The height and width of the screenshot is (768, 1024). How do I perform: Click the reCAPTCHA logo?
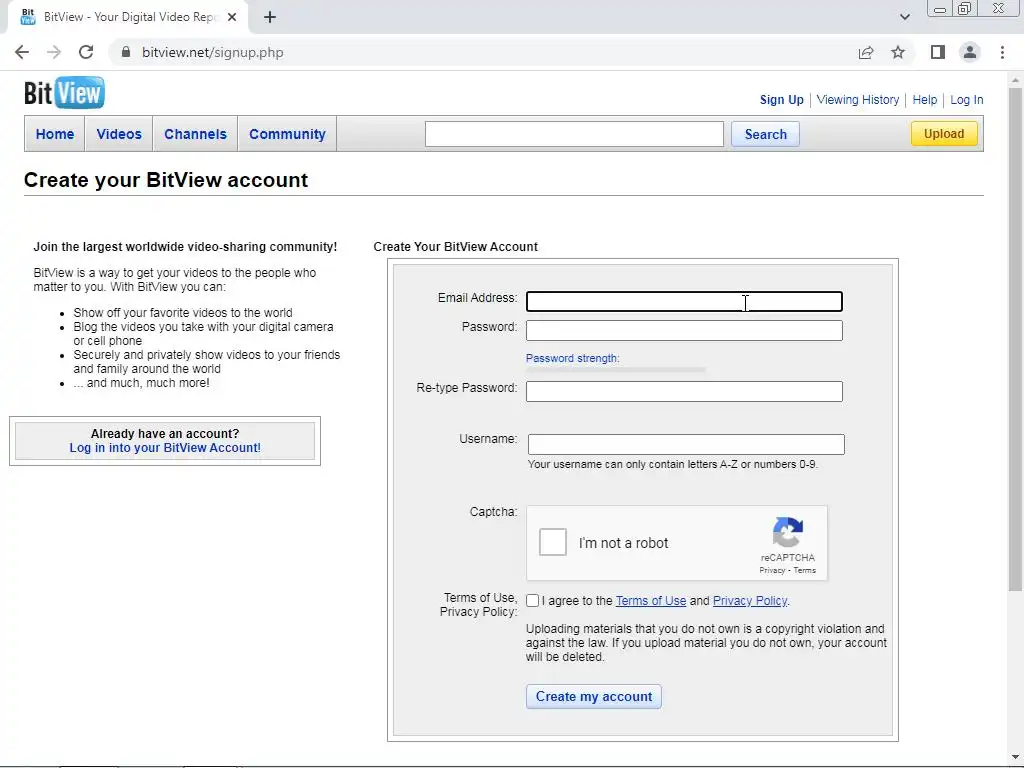coord(788,532)
